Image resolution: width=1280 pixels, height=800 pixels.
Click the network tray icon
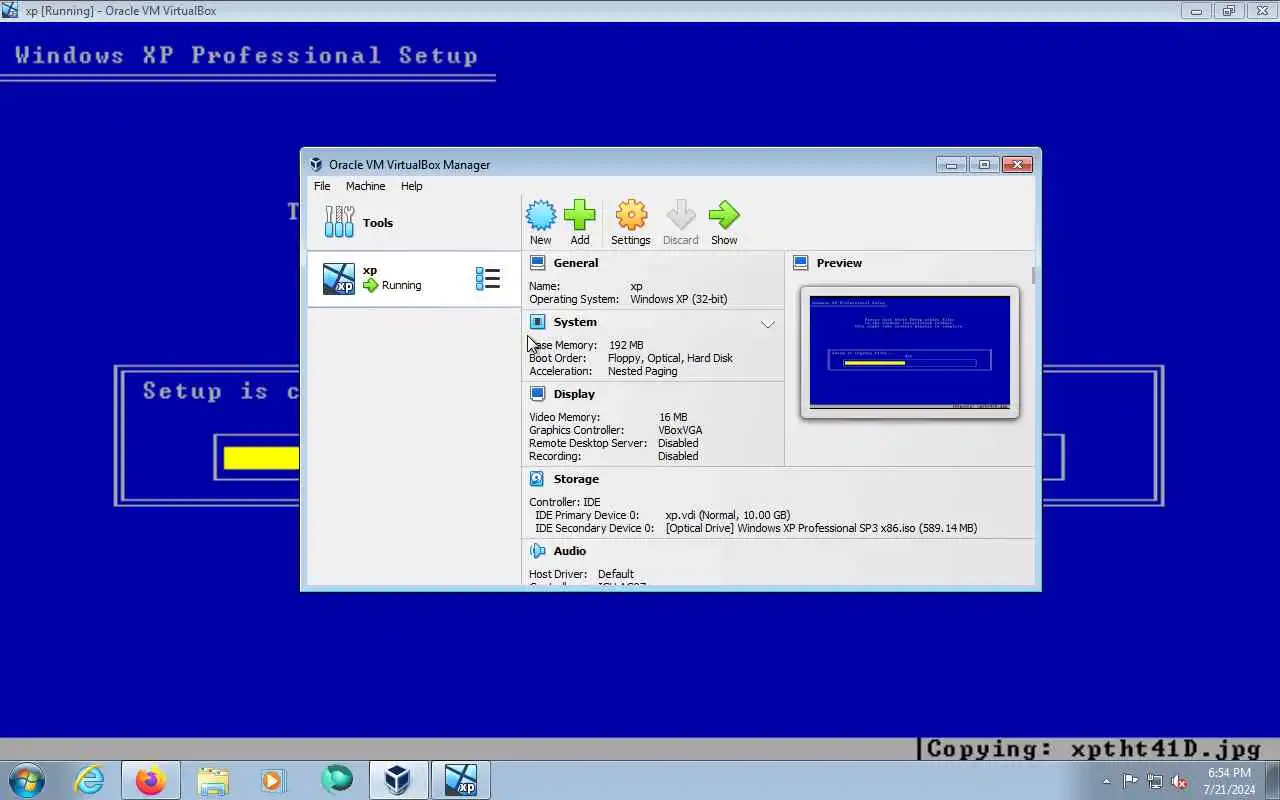tap(1155, 781)
